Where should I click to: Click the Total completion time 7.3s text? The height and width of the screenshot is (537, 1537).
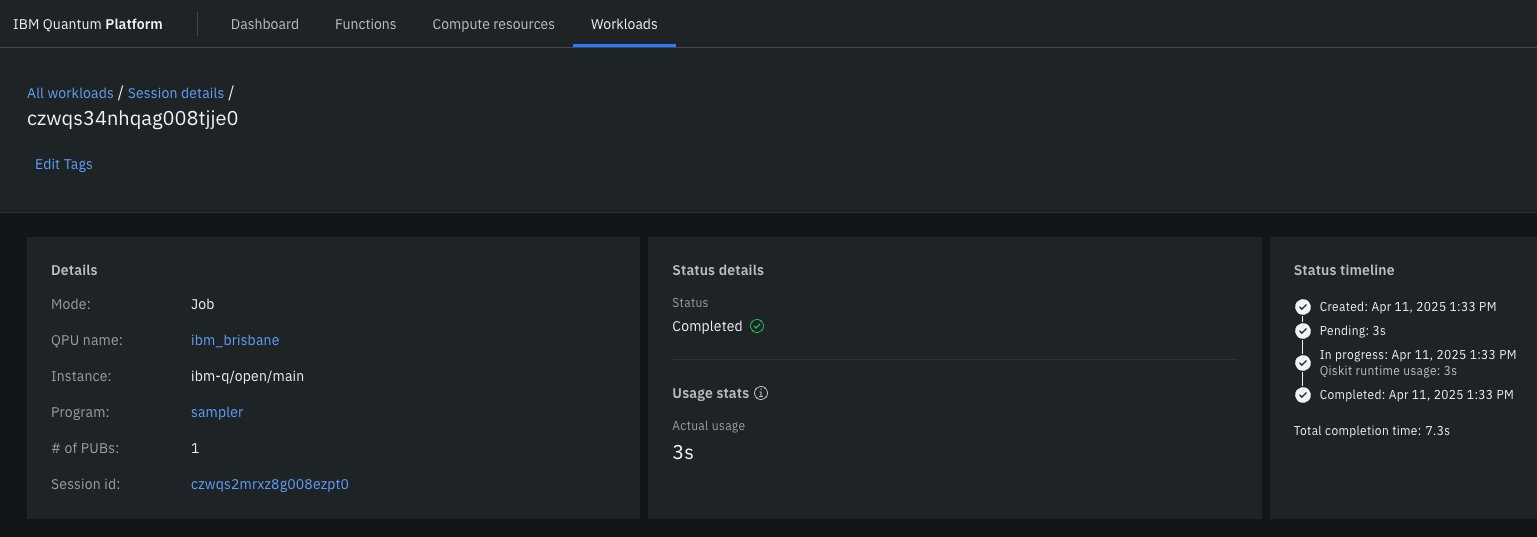(1372, 431)
